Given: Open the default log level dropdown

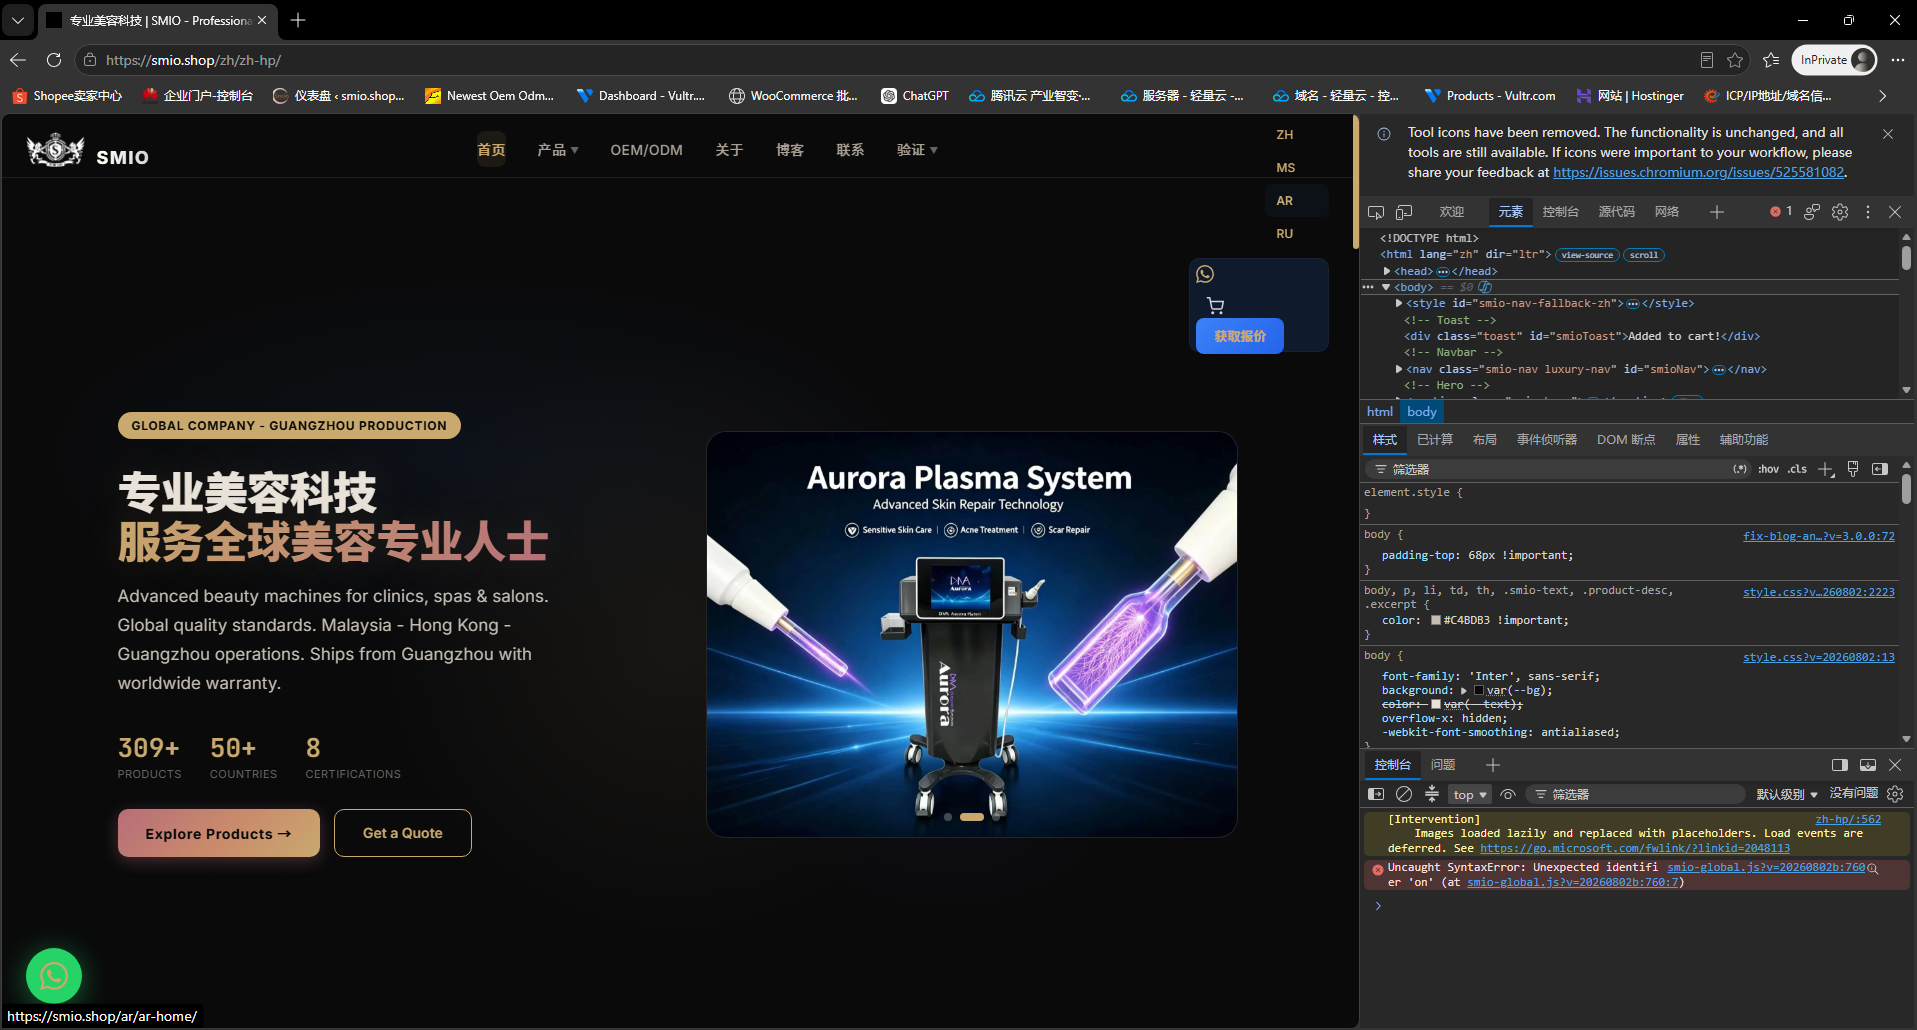Looking at the screenshot, I should click(x=1787, y=794).
